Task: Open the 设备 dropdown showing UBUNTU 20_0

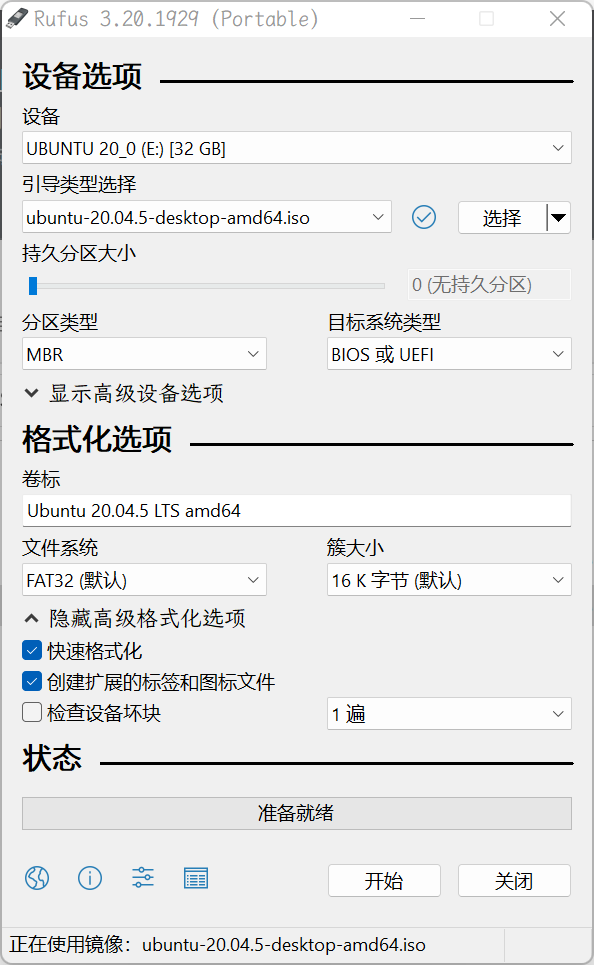Action: [x=297, y=148]
